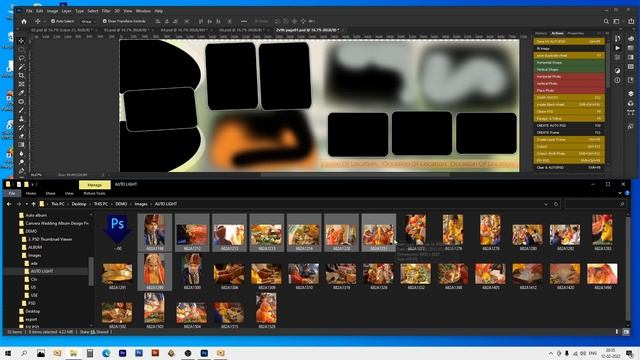
Task: Select the Magic Wand tool
Action: [21, 67]
